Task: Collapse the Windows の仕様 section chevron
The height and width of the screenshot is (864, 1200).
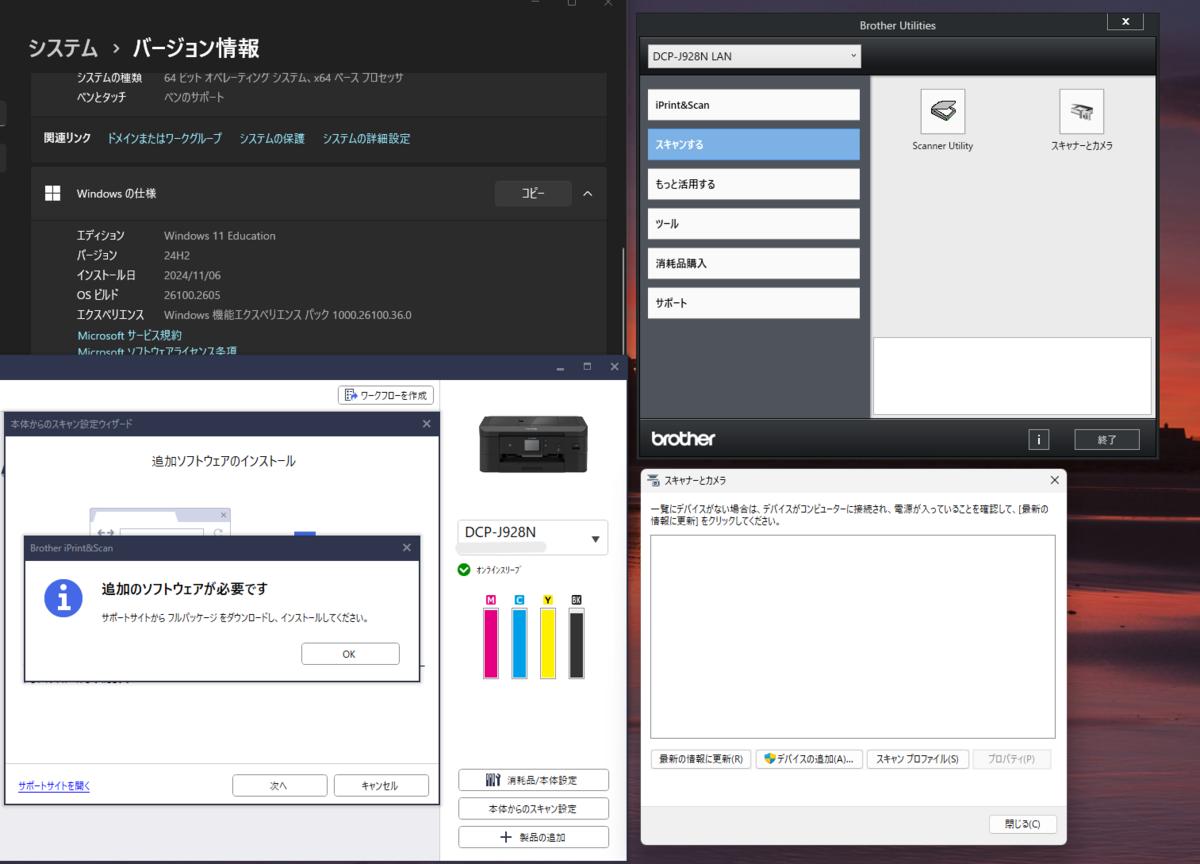Action: point(588,194)
